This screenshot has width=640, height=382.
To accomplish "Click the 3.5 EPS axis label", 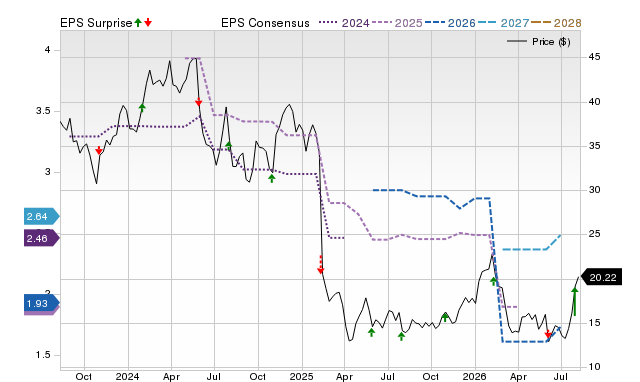I will 43,111.
